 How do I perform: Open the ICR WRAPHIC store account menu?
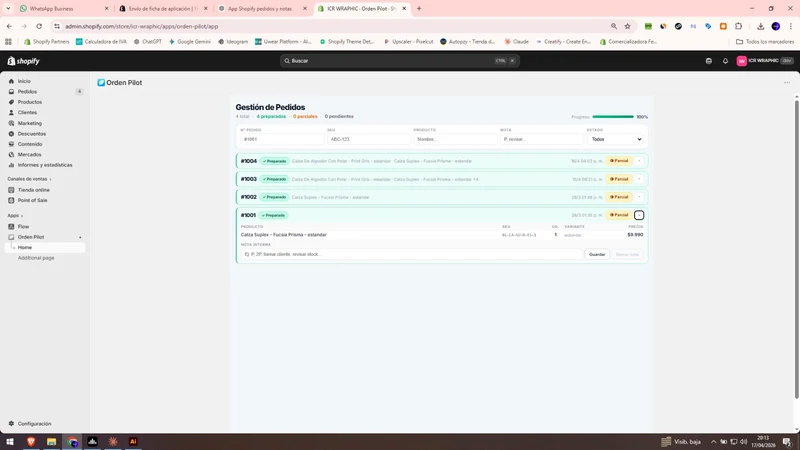[x=764, y=61]
